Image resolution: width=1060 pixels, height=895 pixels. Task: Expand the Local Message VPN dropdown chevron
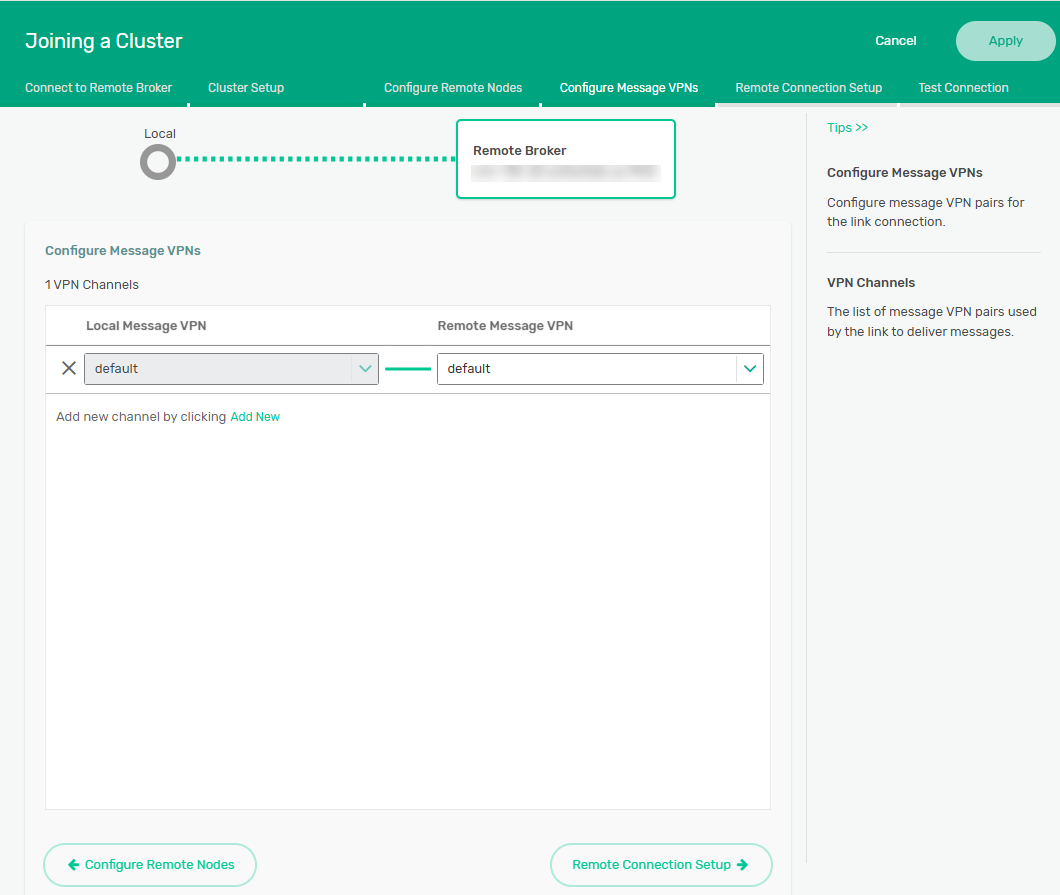click(x=365, y=368)
